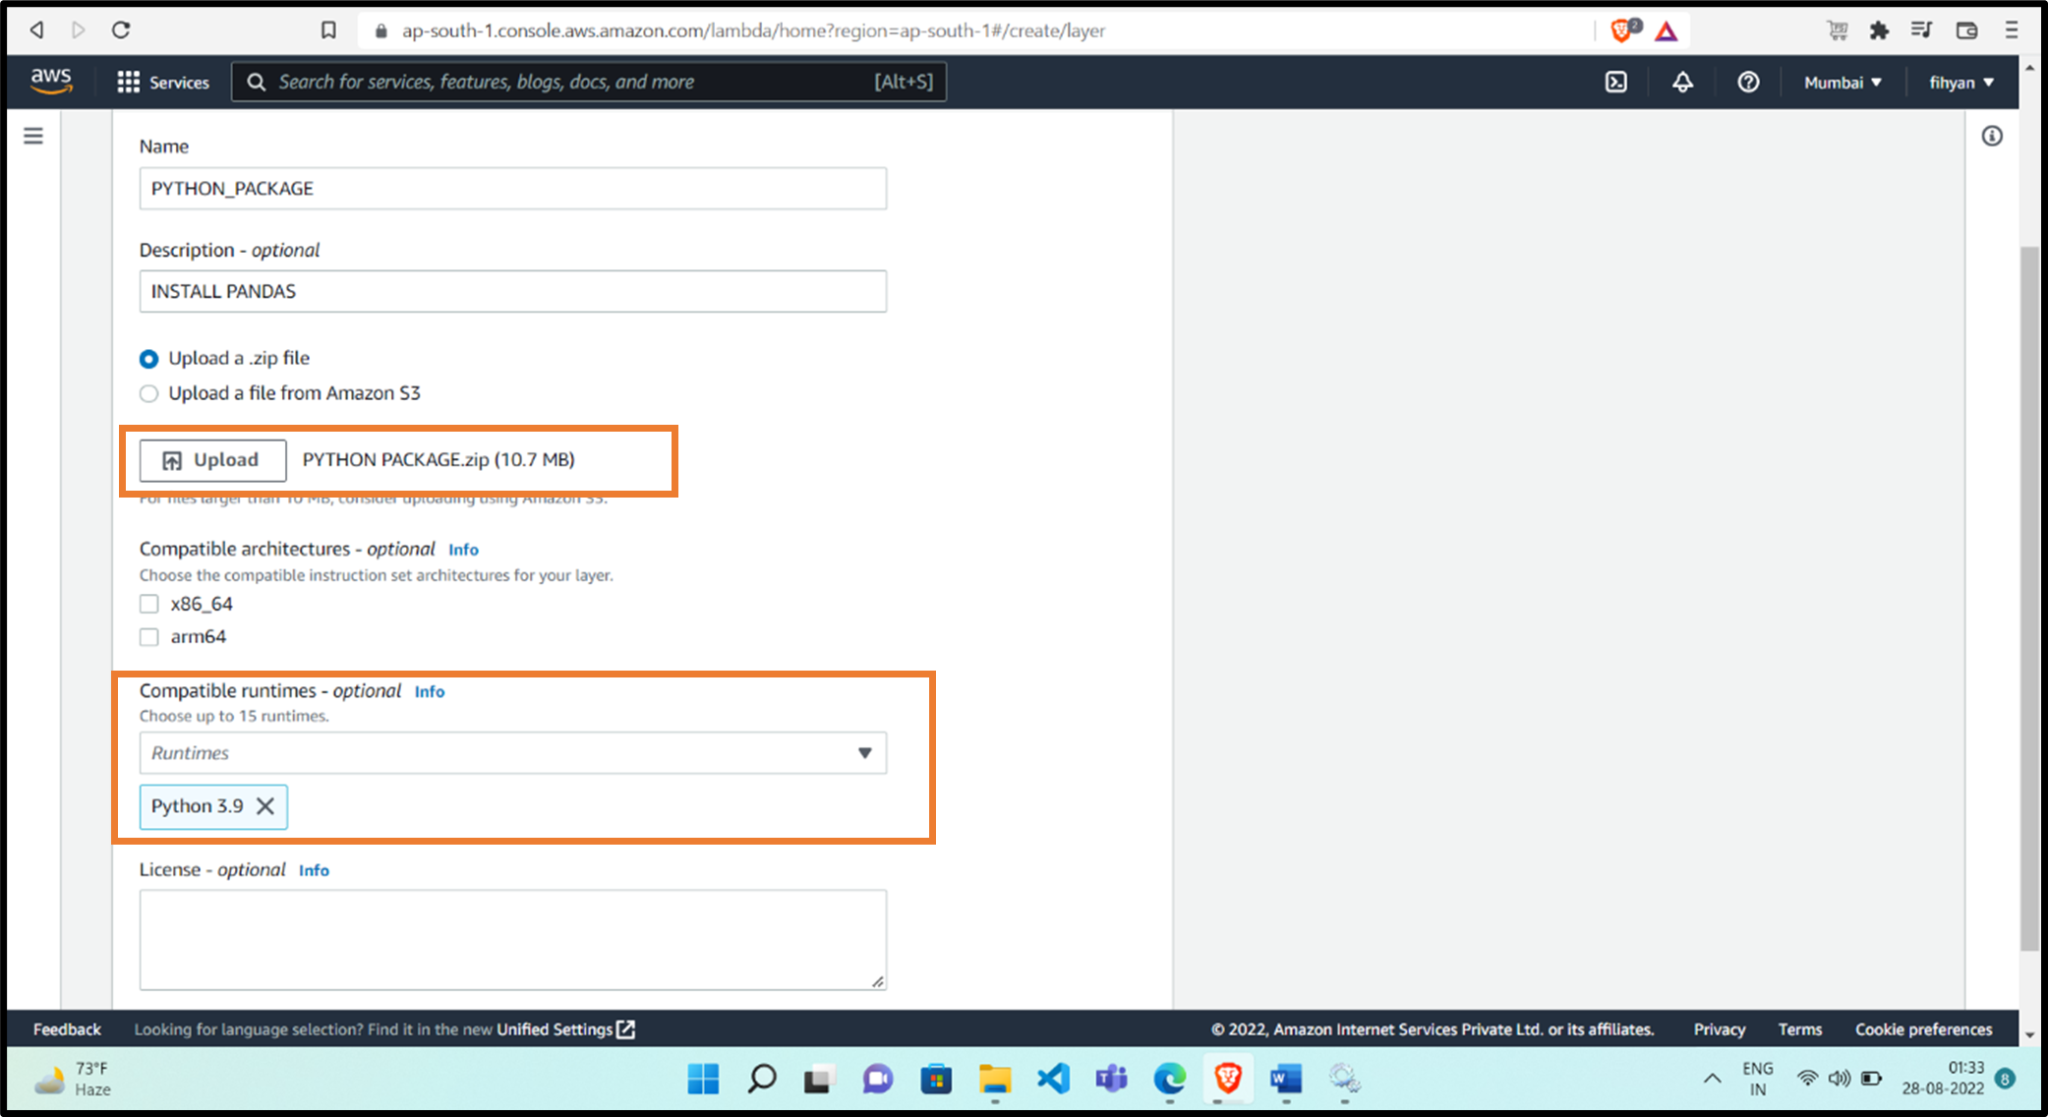Expand the hamburger side navigation menu
The image size is (2048, 1117).
tap(33, 136)
